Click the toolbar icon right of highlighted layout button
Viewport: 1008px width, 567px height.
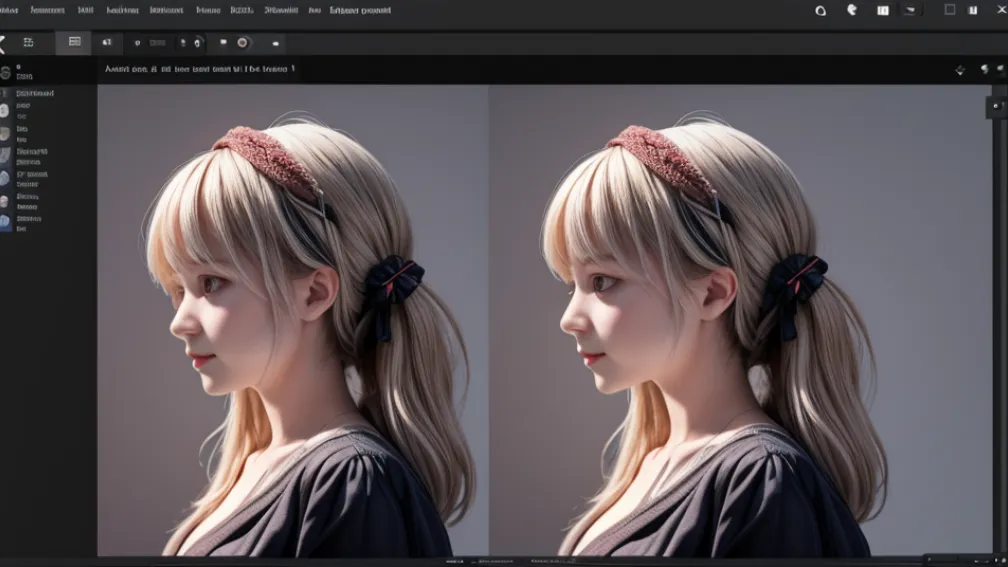click(107, 42)
